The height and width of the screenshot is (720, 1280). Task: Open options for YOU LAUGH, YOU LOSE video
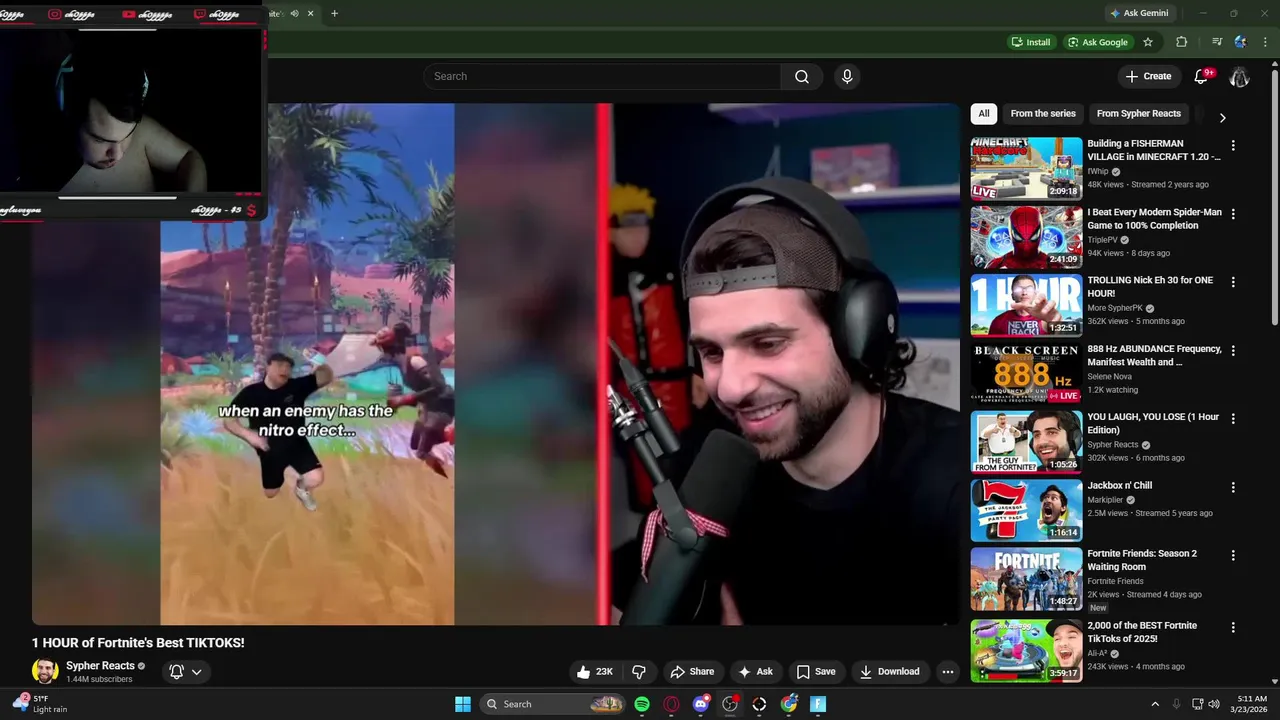1233,419
